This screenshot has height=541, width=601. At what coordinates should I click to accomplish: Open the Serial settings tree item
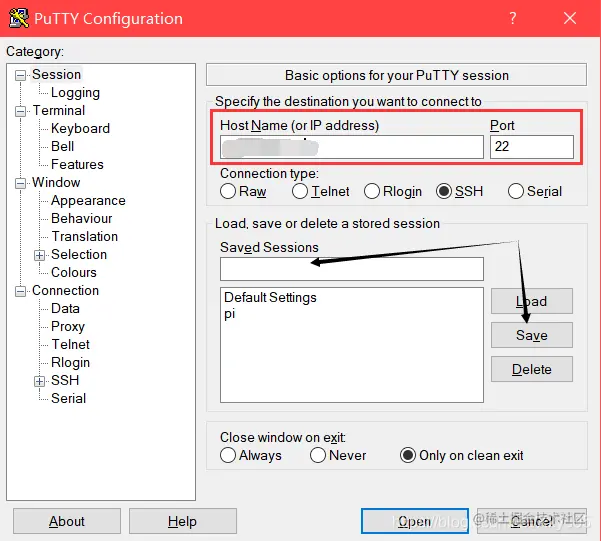[x=68, y=398]
